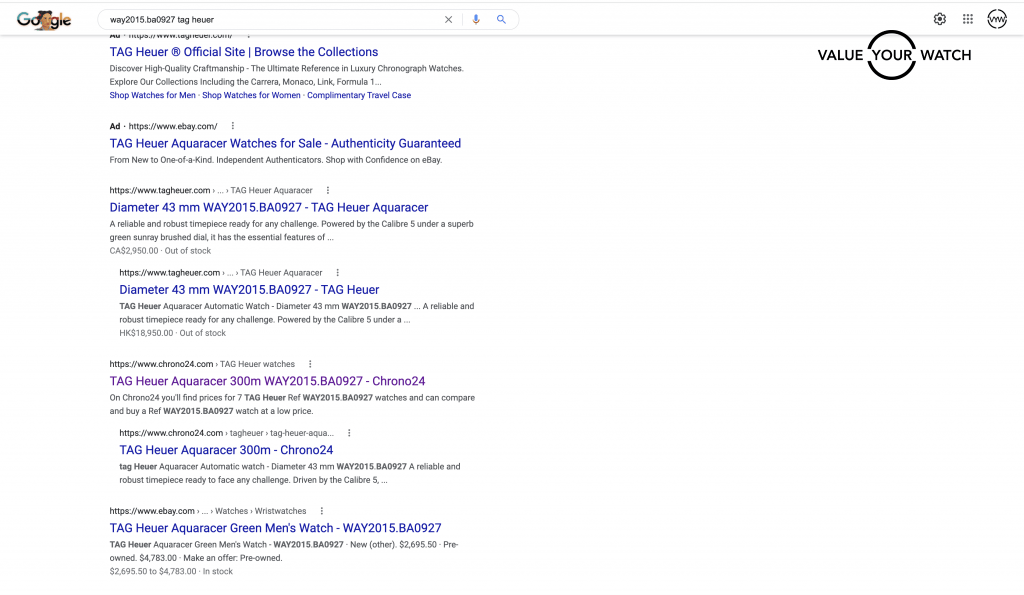
Task: Open Complimentary Travel Case sitelink
Action: coord(359,95)
